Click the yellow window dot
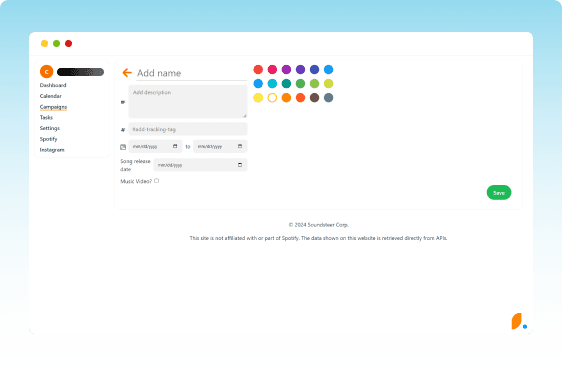Image resolution: width=562 pixels, height=366 pixels. coord(44,43)
